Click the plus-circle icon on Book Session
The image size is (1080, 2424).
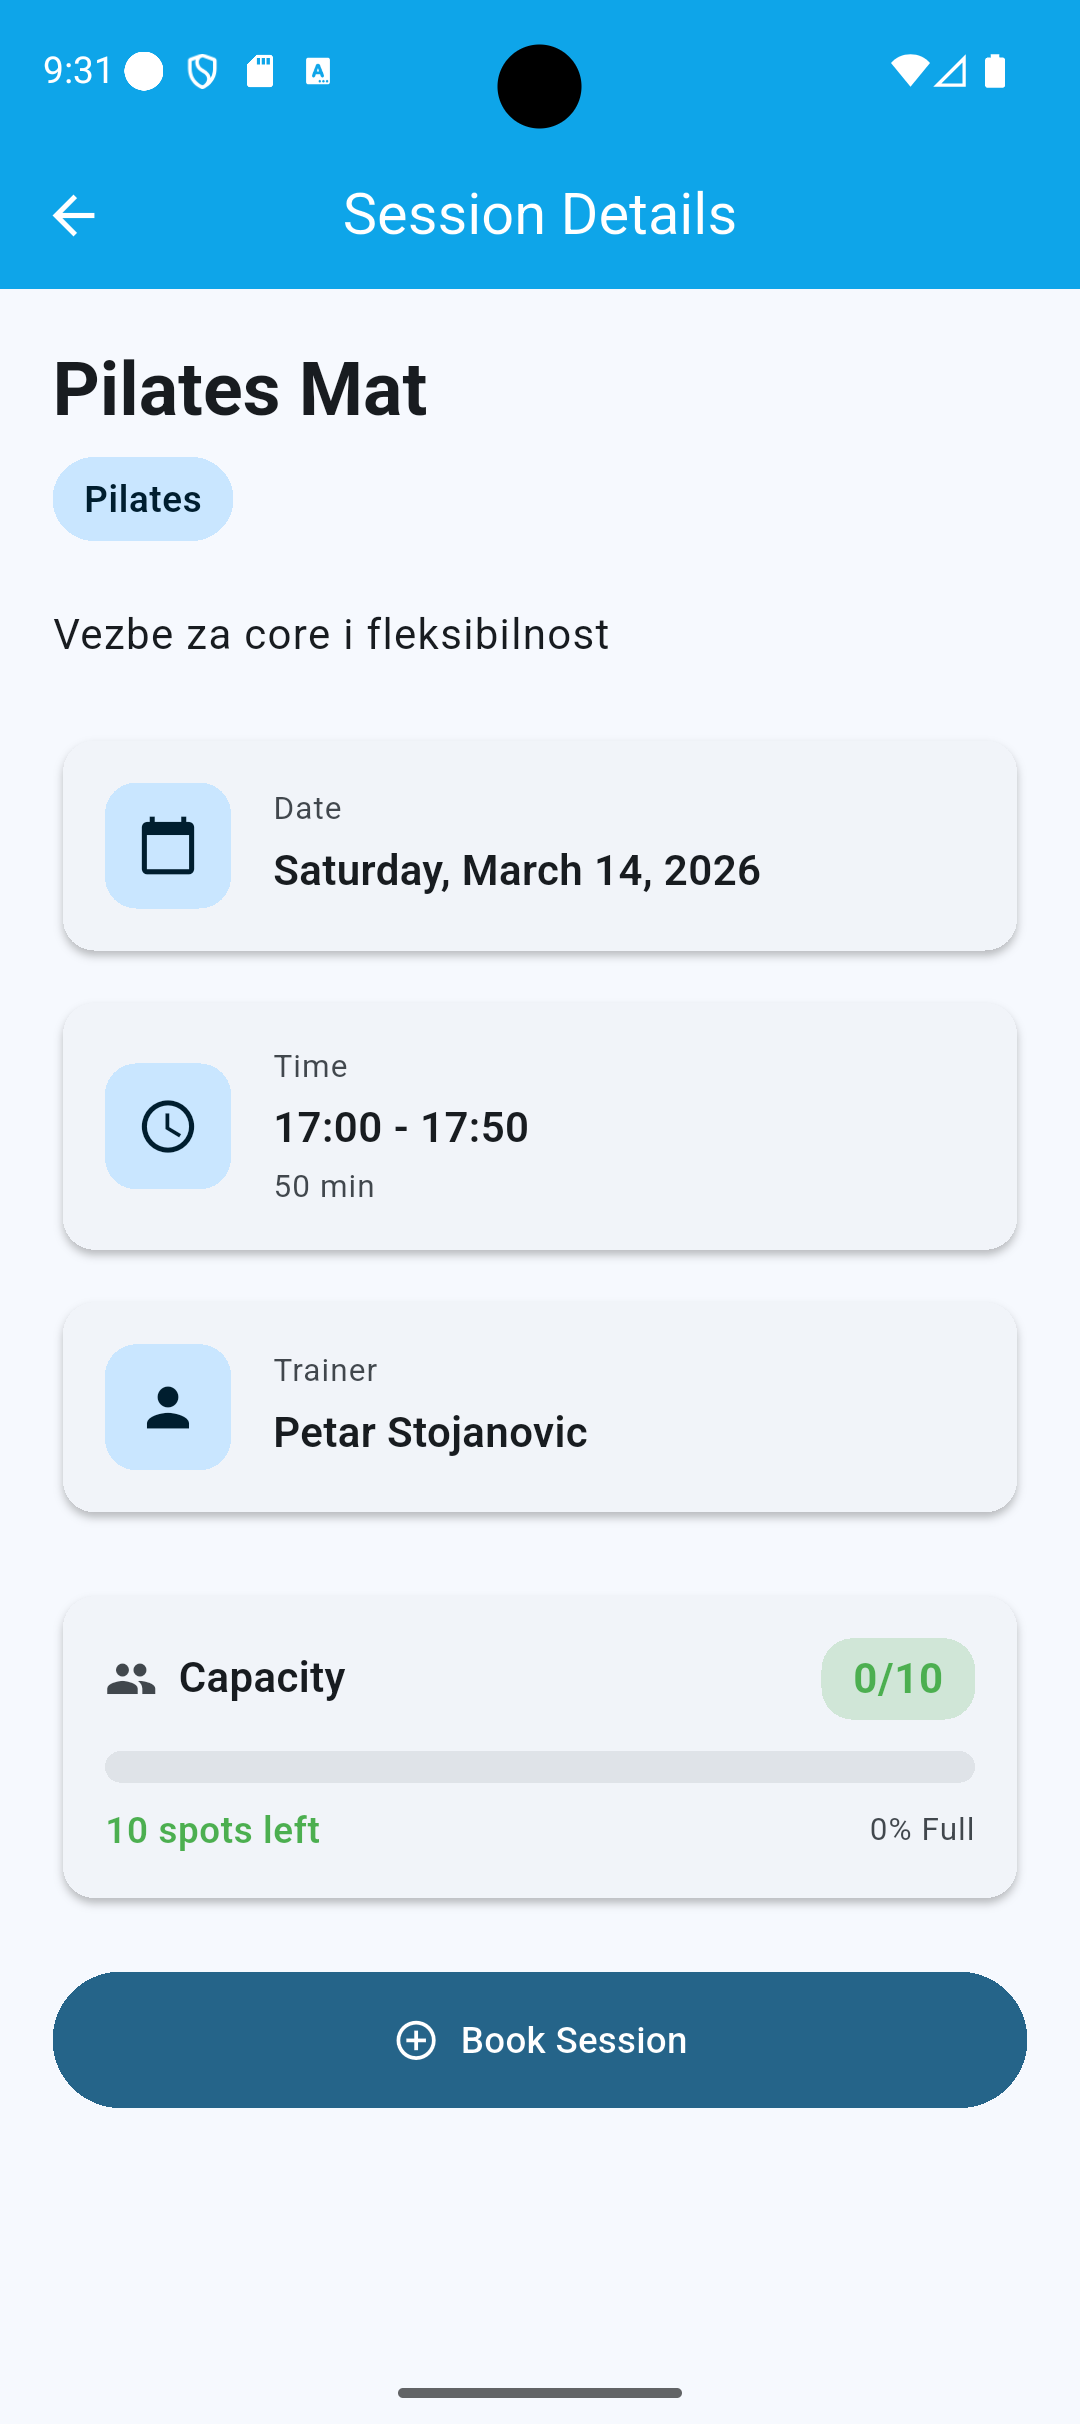pyautogui.click(x=416, y=2040)
